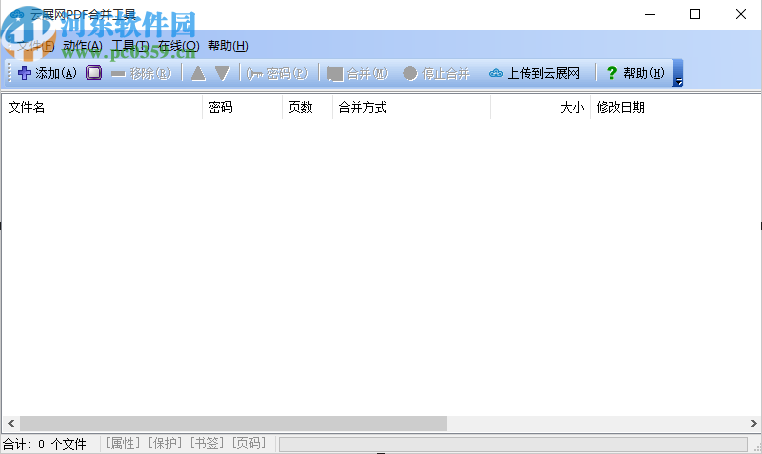Sort by the 页数 column header

pyautogui.click(x=307, y=107)
